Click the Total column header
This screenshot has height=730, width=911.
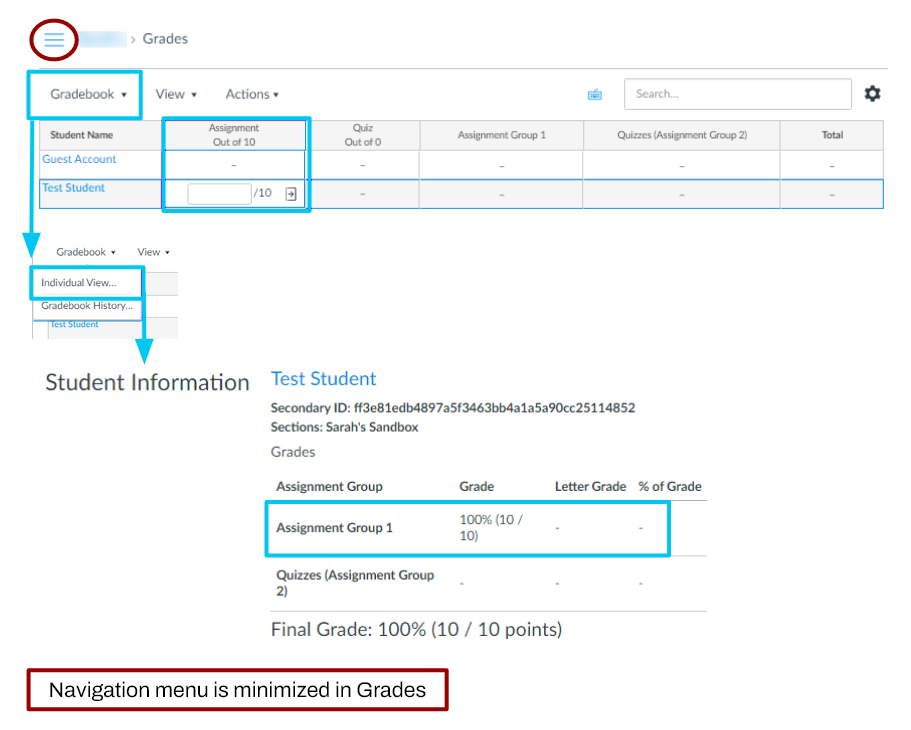coord(832,135)
